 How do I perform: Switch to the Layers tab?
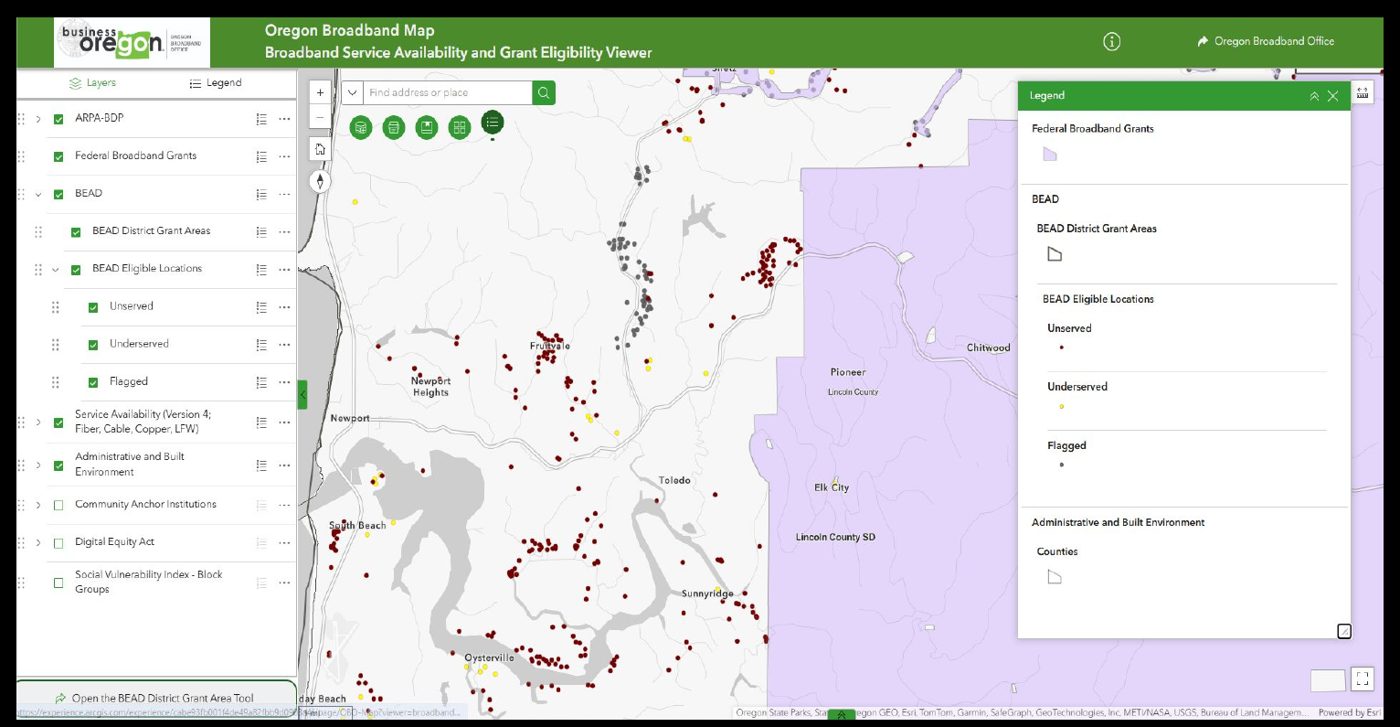pyautogui.click(x=92, y=83)
